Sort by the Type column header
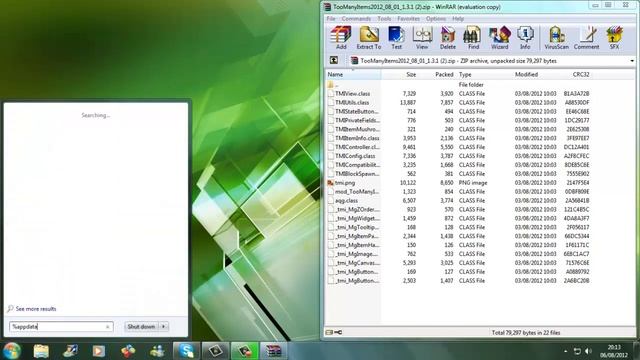The height and width of the screenshot is (360, 640). point(484,74)
